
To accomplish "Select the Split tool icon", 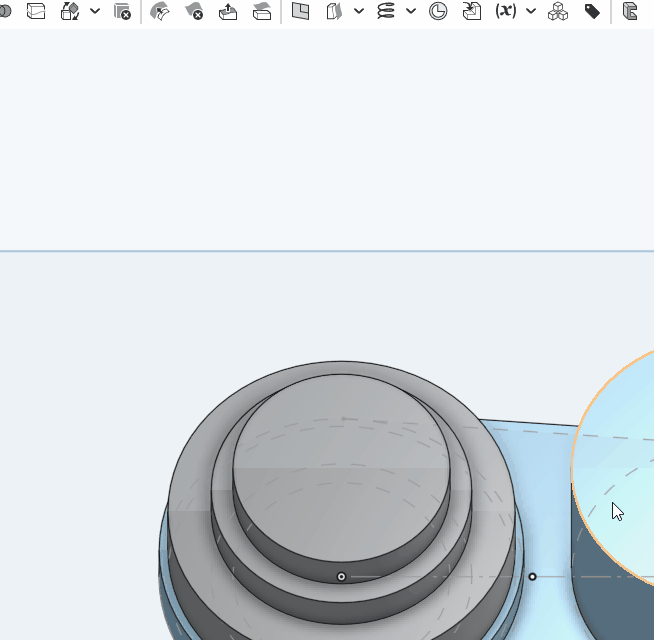I will [x=36, y=12].
